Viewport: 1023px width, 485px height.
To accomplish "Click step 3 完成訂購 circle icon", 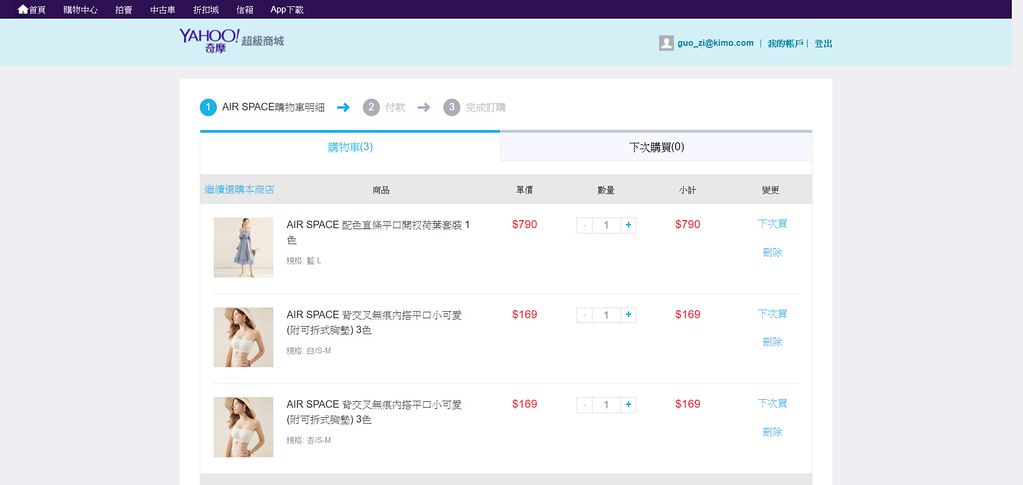I will (451, 107).
